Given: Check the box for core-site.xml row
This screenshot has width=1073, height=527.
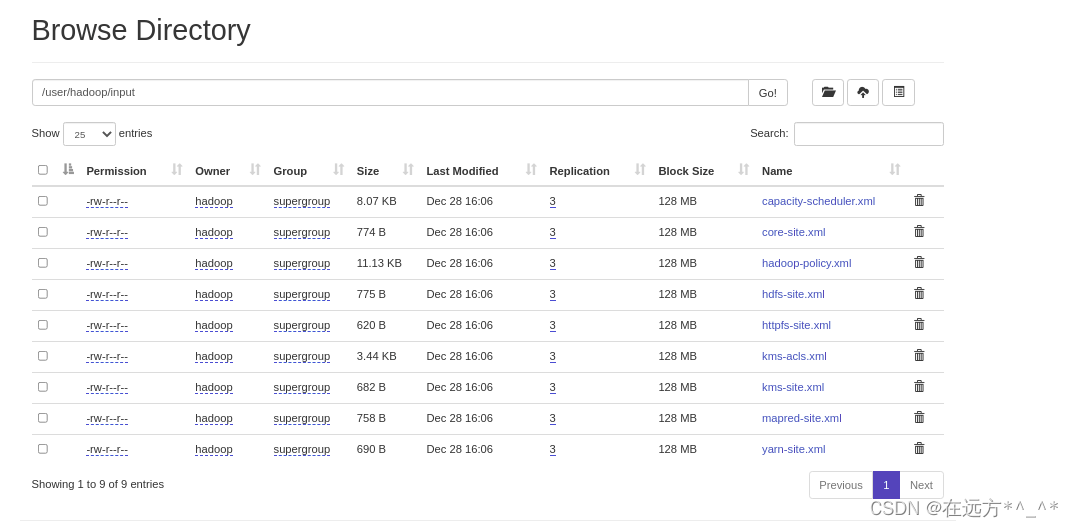Looking at the screenshot, I should click(x=43, y=232).
